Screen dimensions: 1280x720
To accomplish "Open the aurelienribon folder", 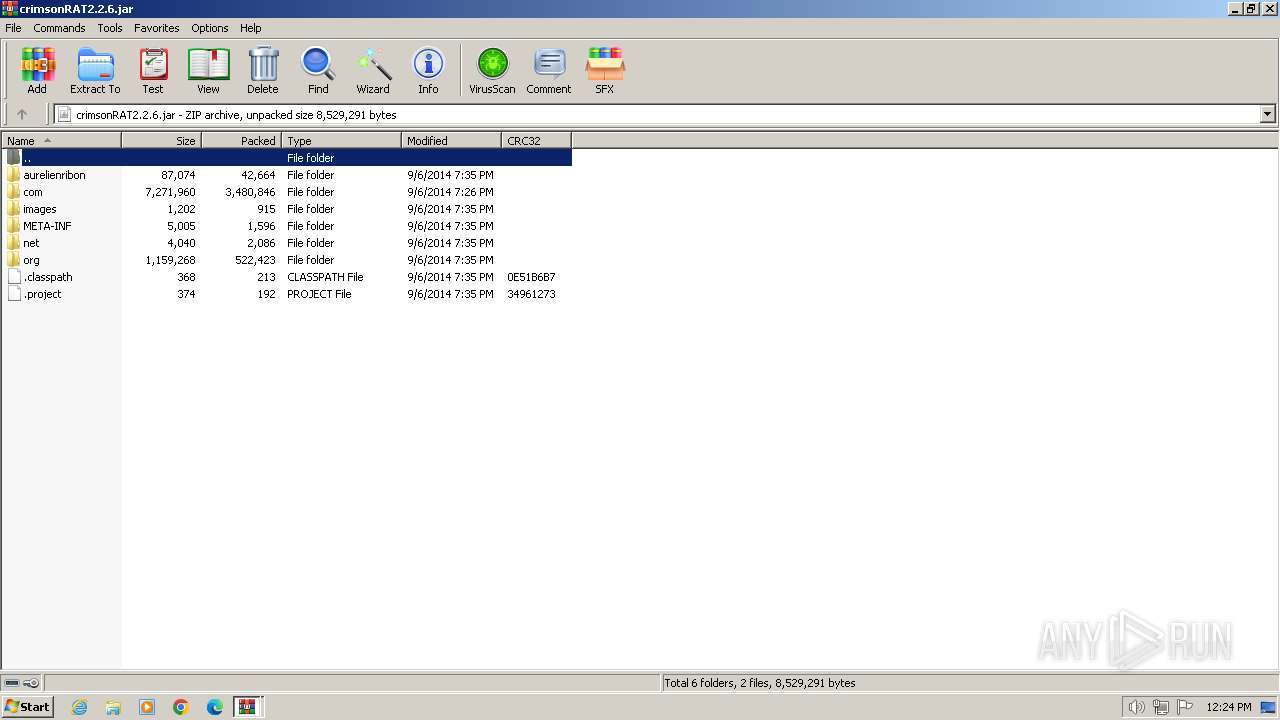I will [54, 175].
